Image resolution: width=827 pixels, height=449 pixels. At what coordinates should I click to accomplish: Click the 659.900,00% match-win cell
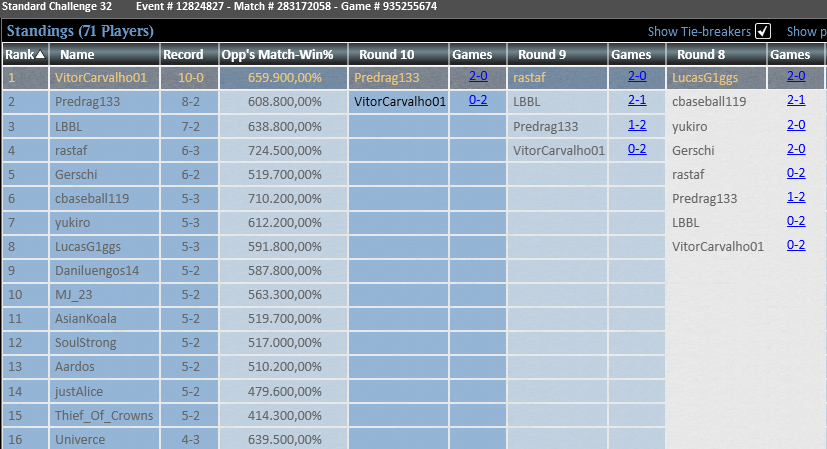tap(284, 78)
